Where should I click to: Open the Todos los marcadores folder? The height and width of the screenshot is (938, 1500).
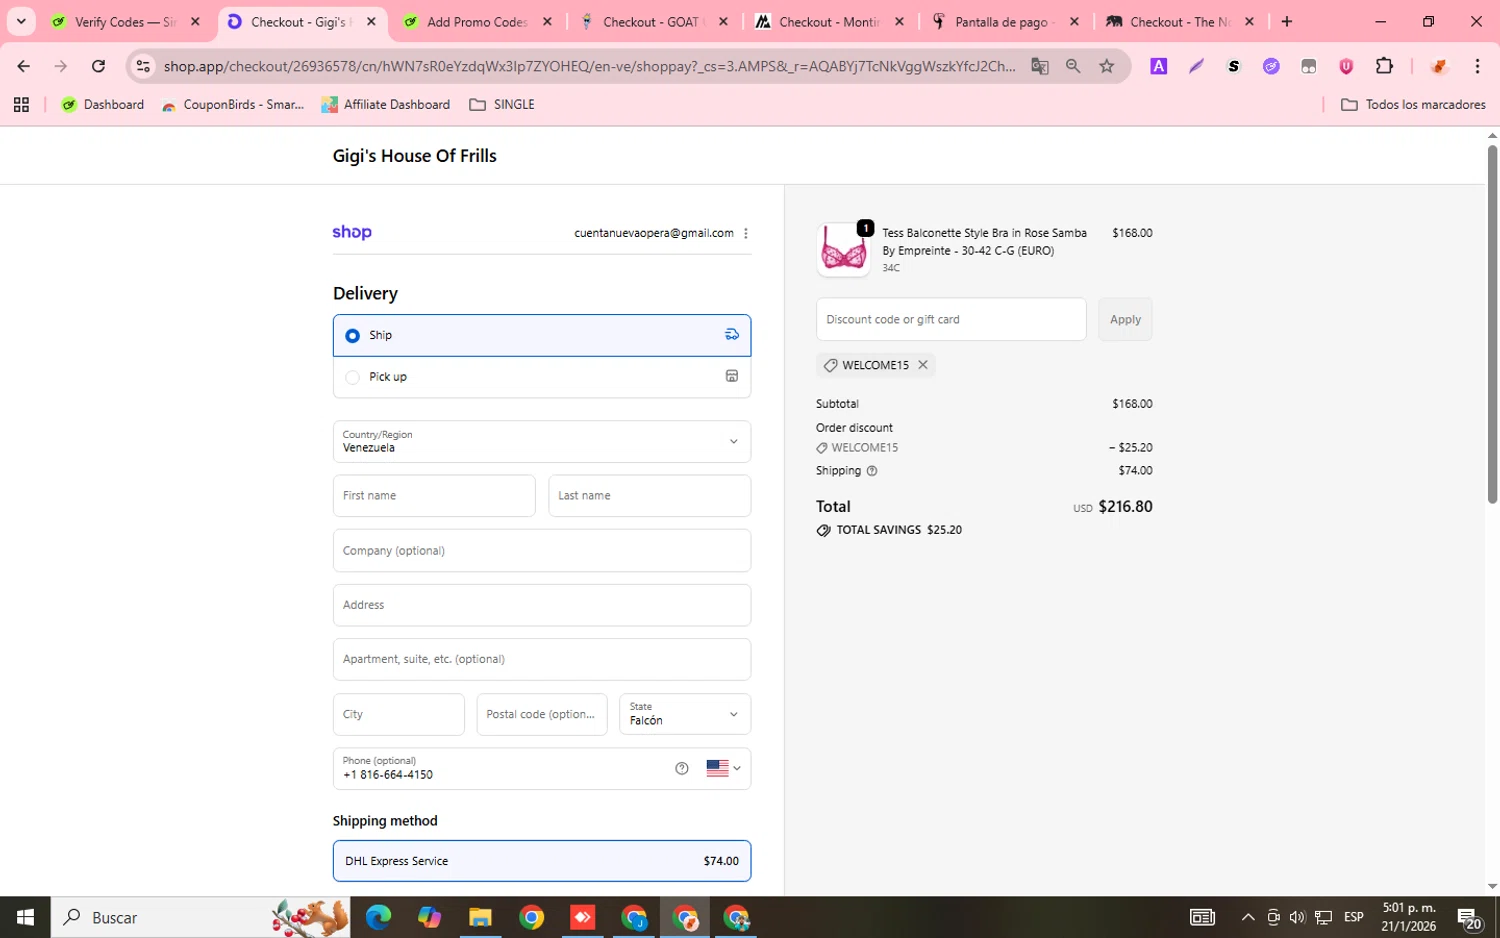point(1413,104)
